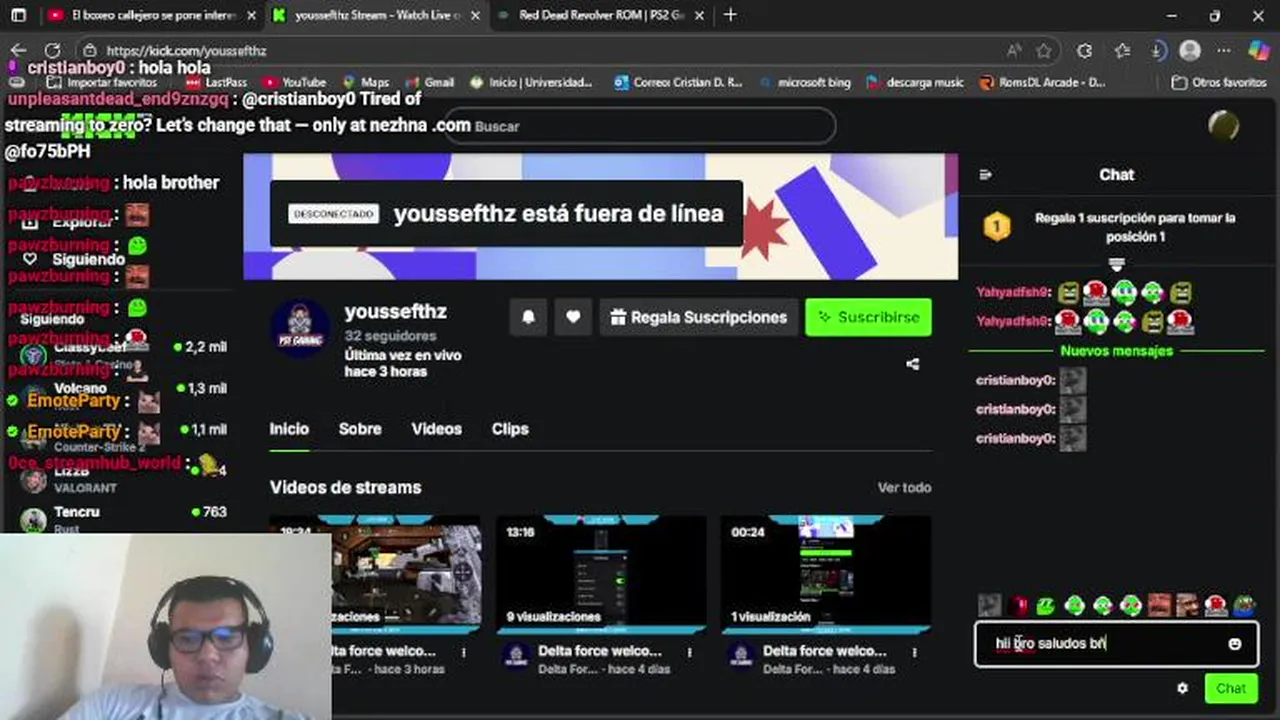Insert the green ZZ sleeping quick emote
1280x720 pixels.
tap(1046, 605)
